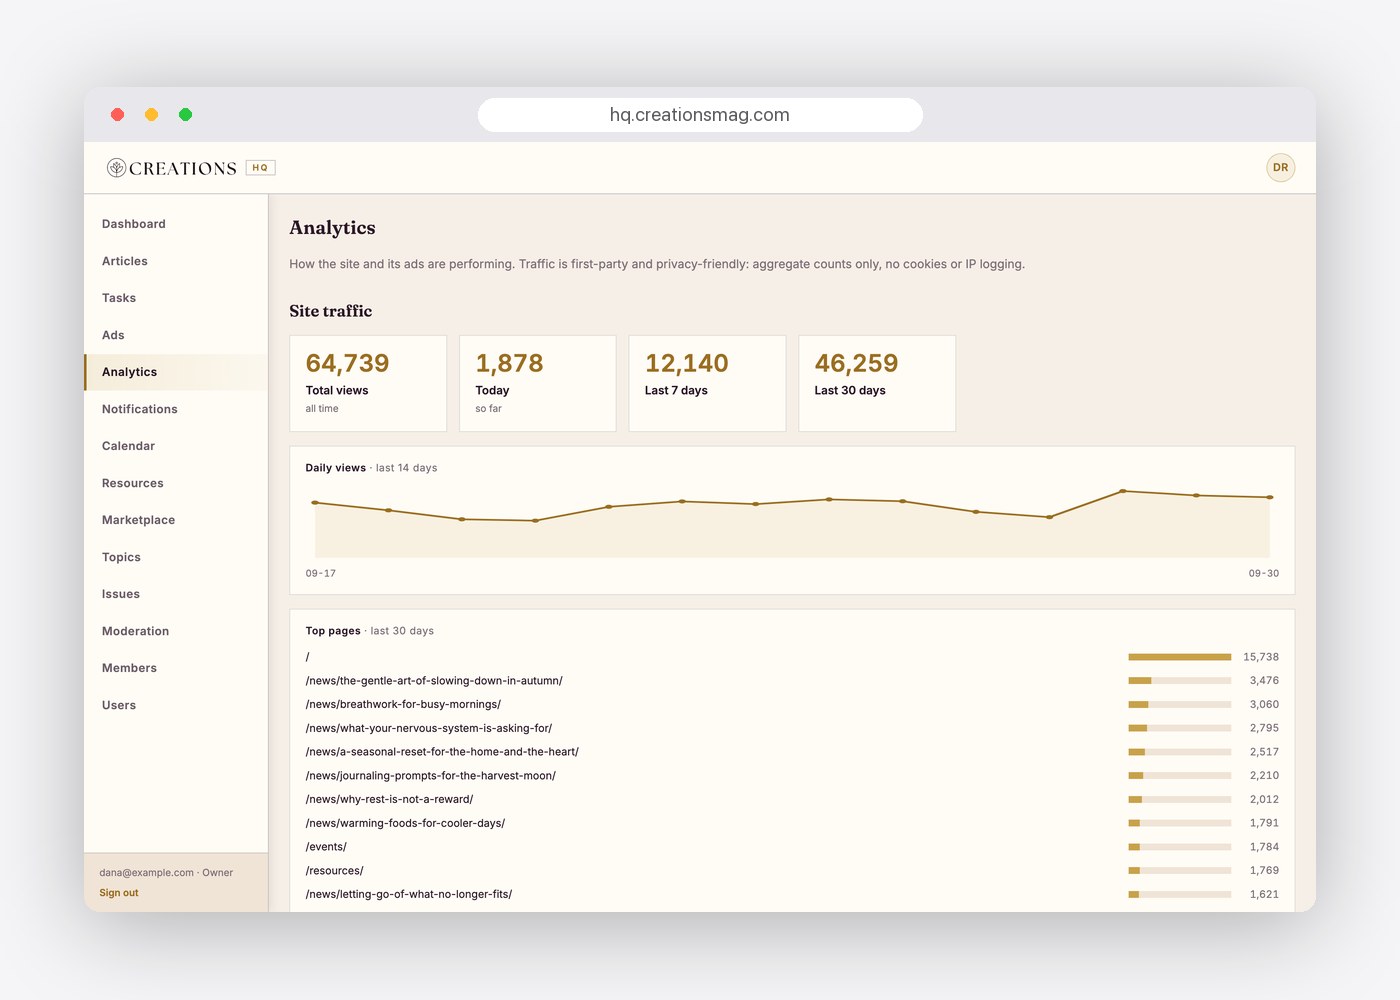Click the 09-30 chart date label
The width and height of the screenshot is (1400, 1000).
(1264, 574)
